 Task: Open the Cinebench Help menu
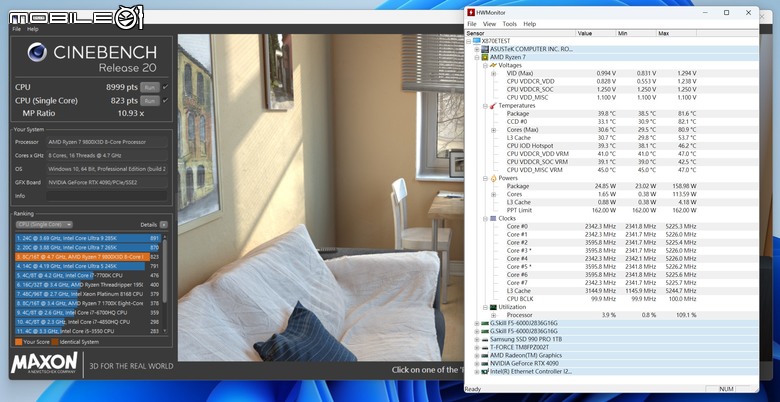[33, 29]
